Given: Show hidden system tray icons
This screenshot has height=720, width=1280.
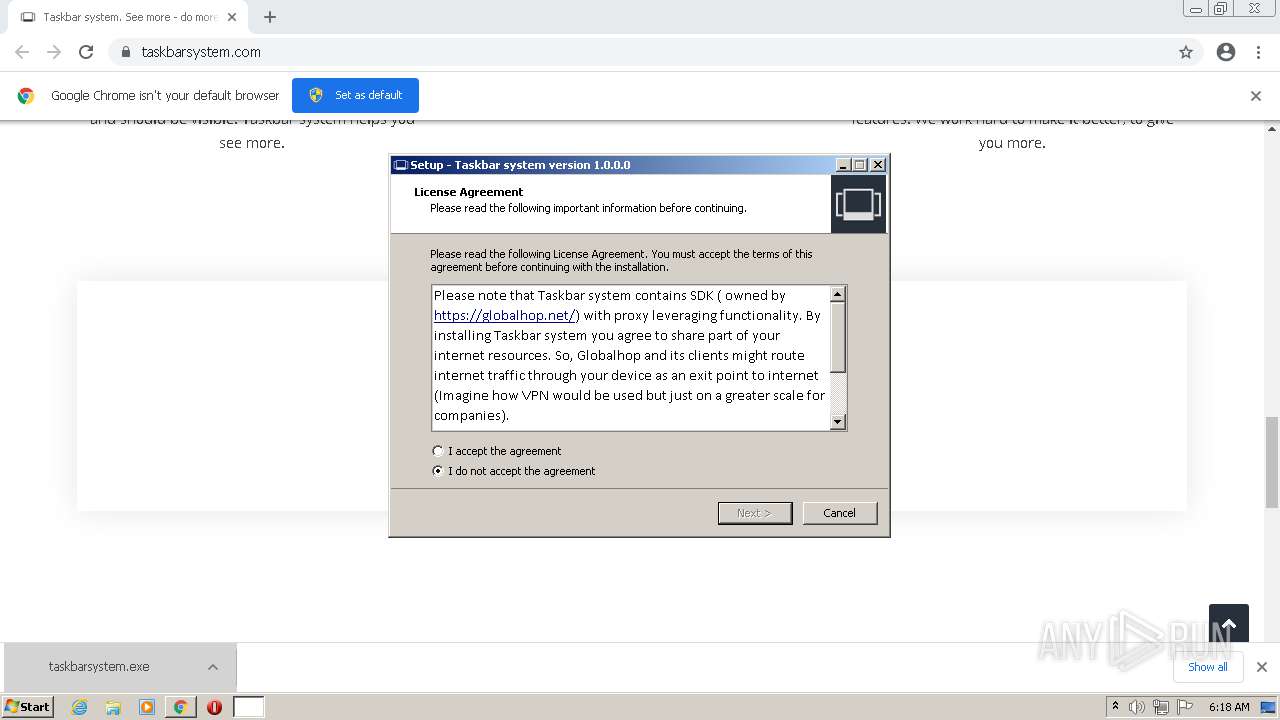Looking at the screenshot, I should coord(1115,706).
